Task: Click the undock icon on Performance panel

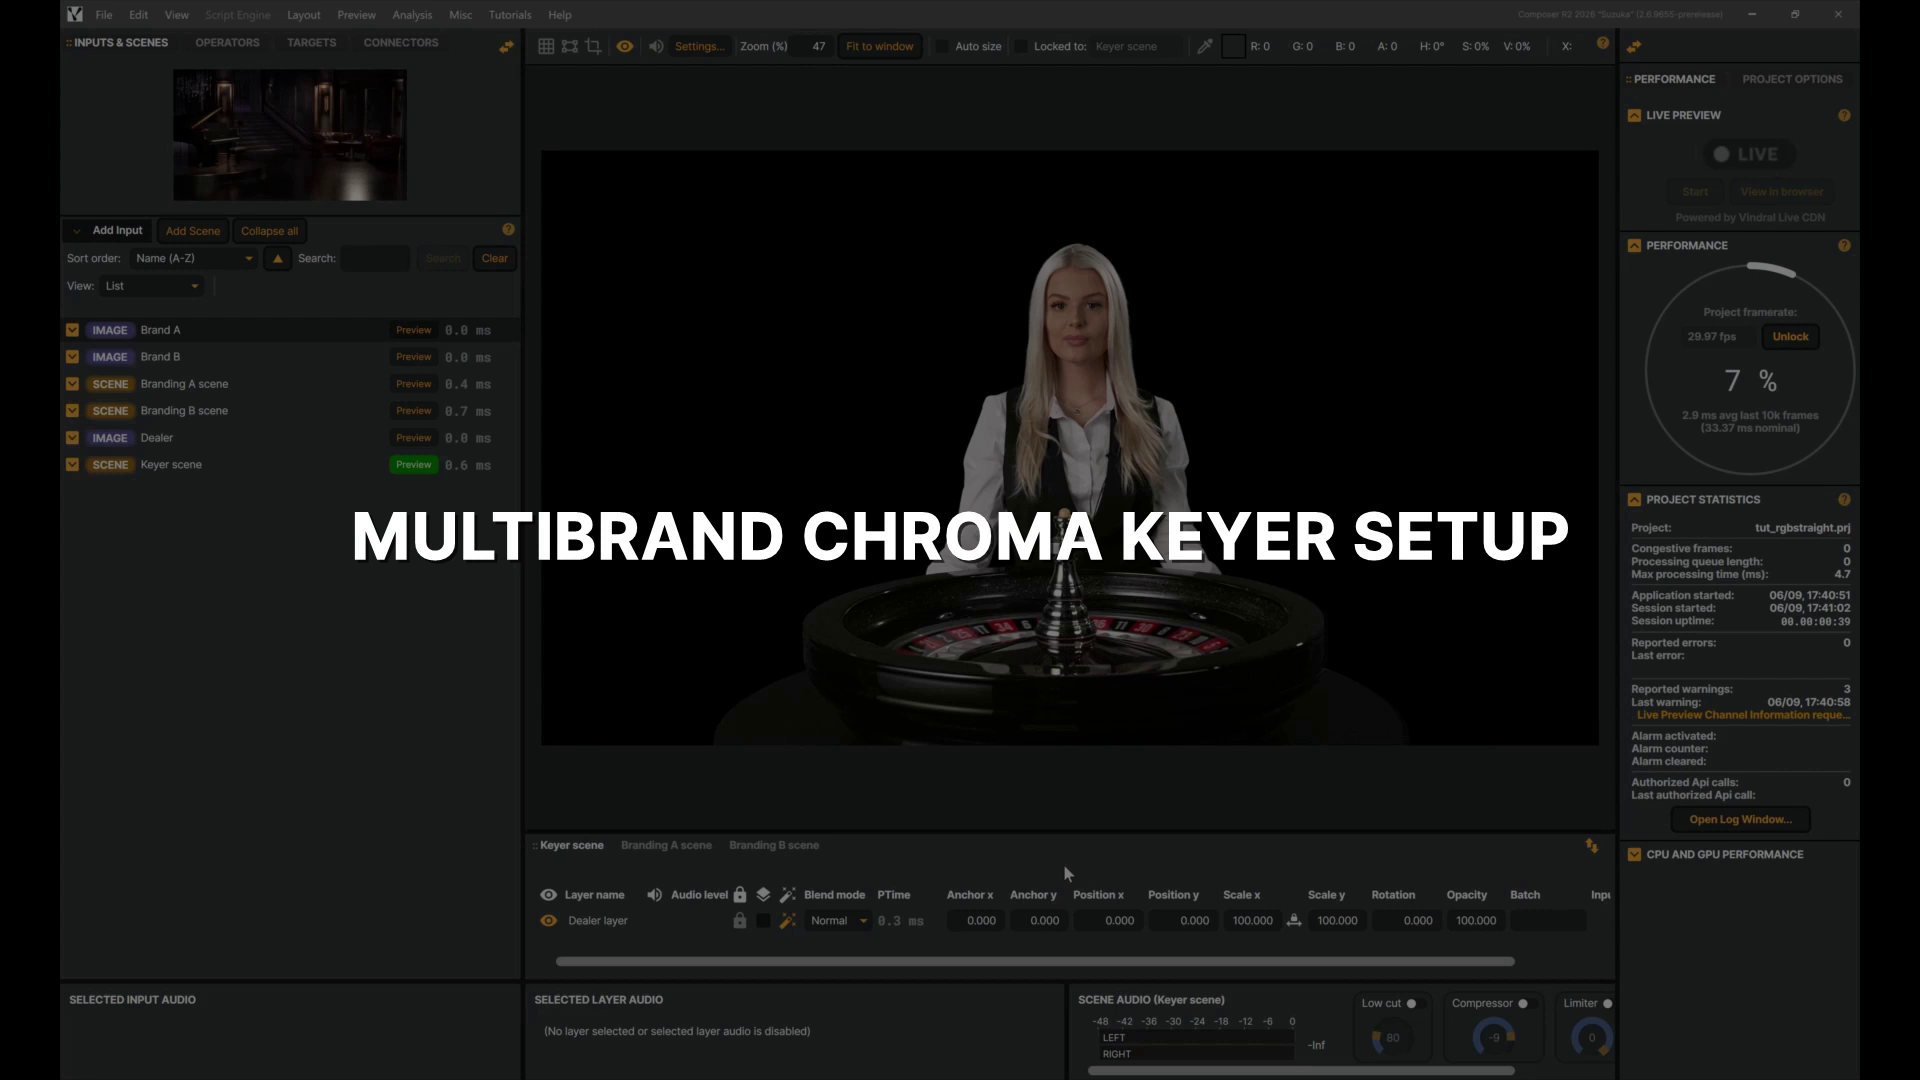Action: coord(1634,46)
